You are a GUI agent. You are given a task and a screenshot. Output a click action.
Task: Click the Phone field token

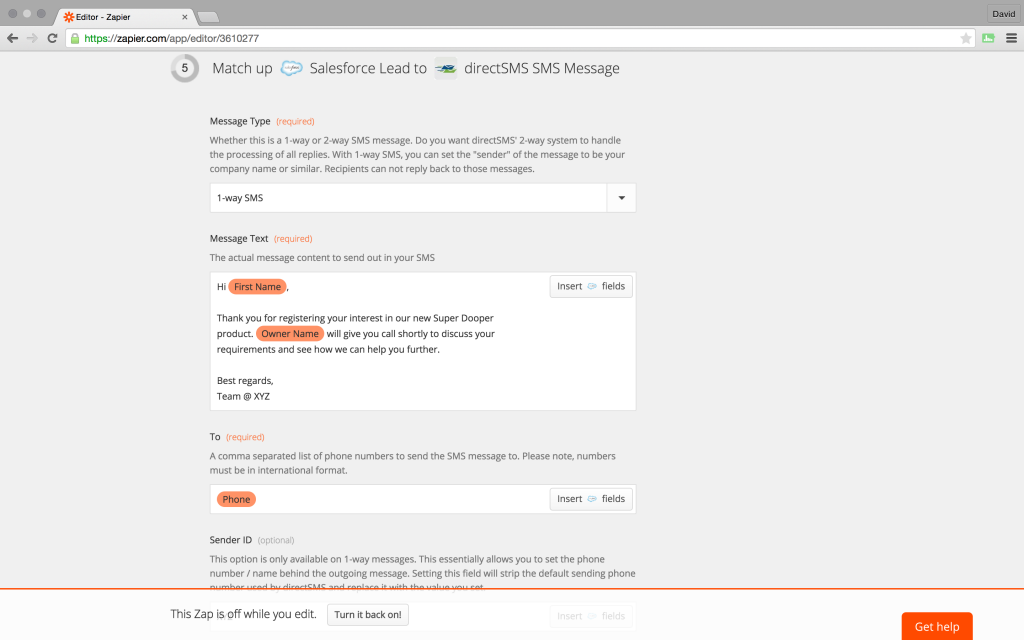click(236, 500)
